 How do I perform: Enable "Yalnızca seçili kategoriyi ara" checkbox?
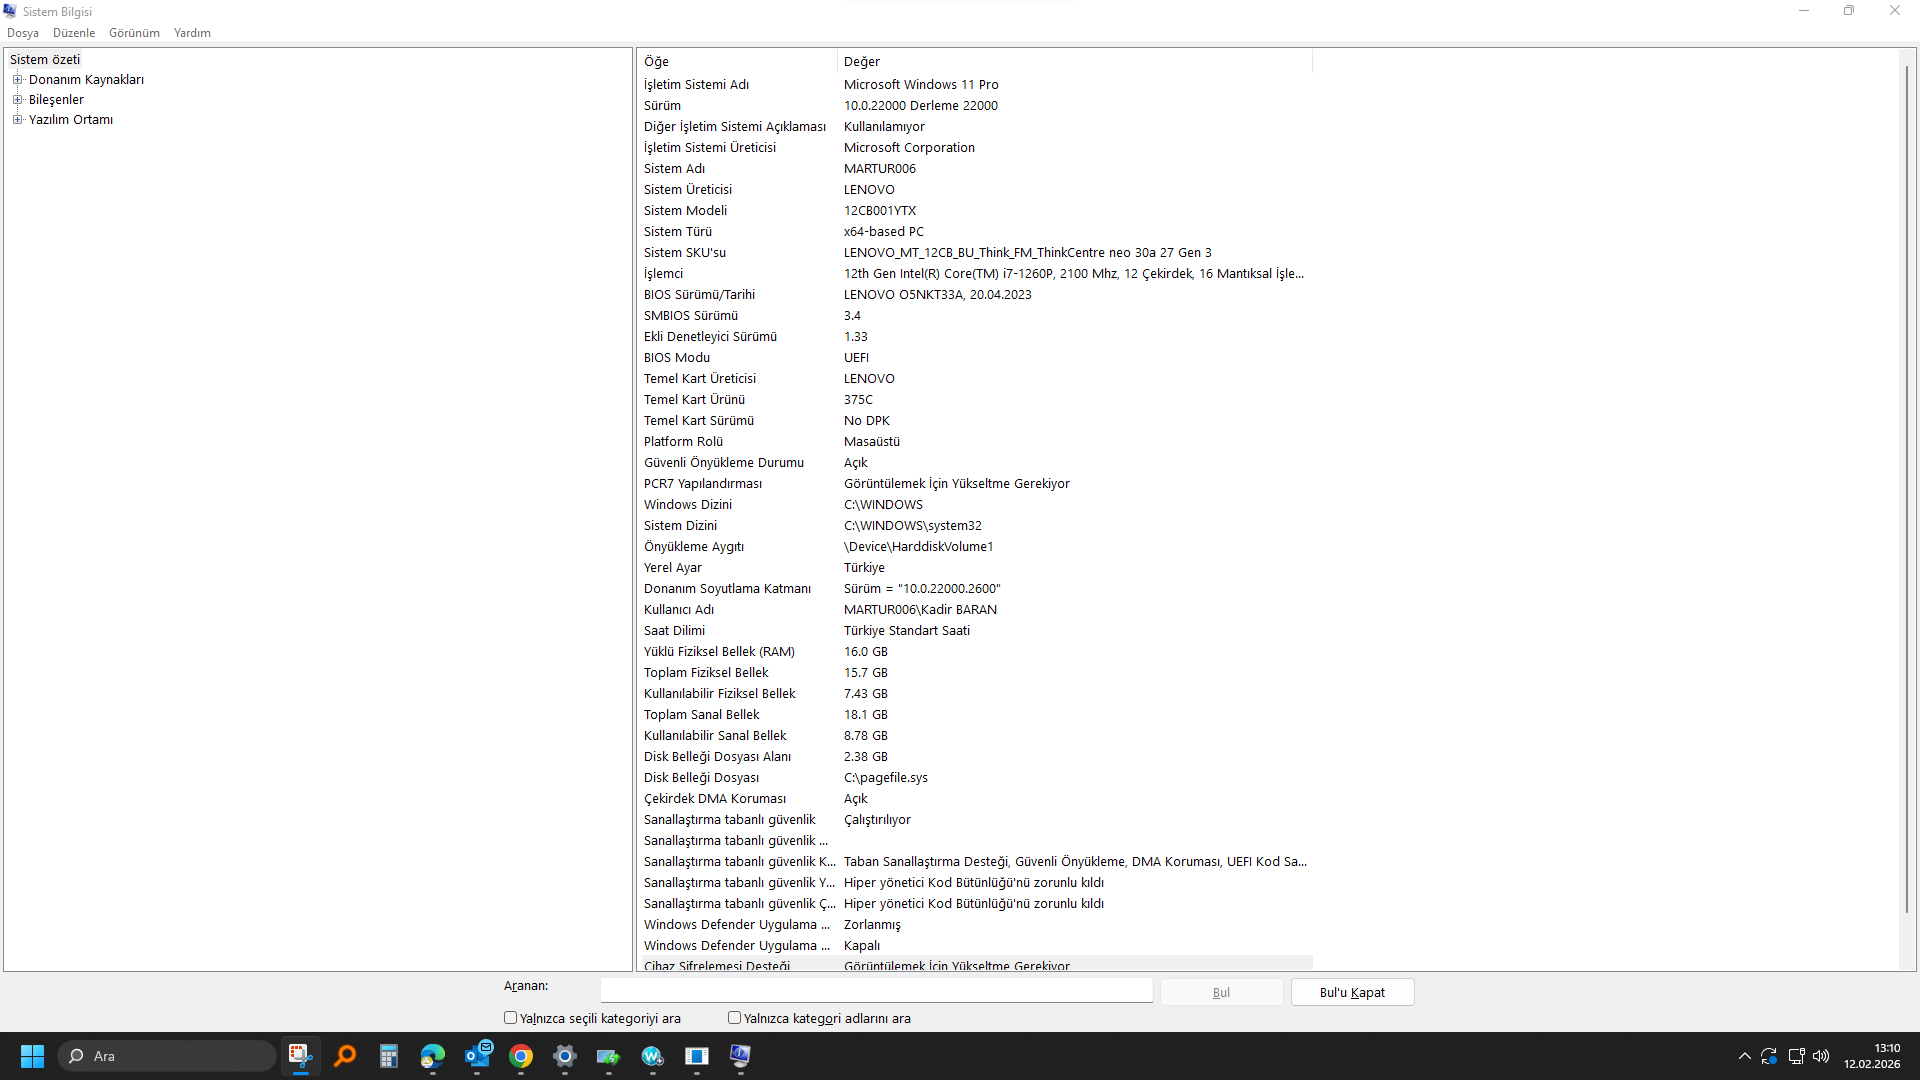tap(511, 1018)
